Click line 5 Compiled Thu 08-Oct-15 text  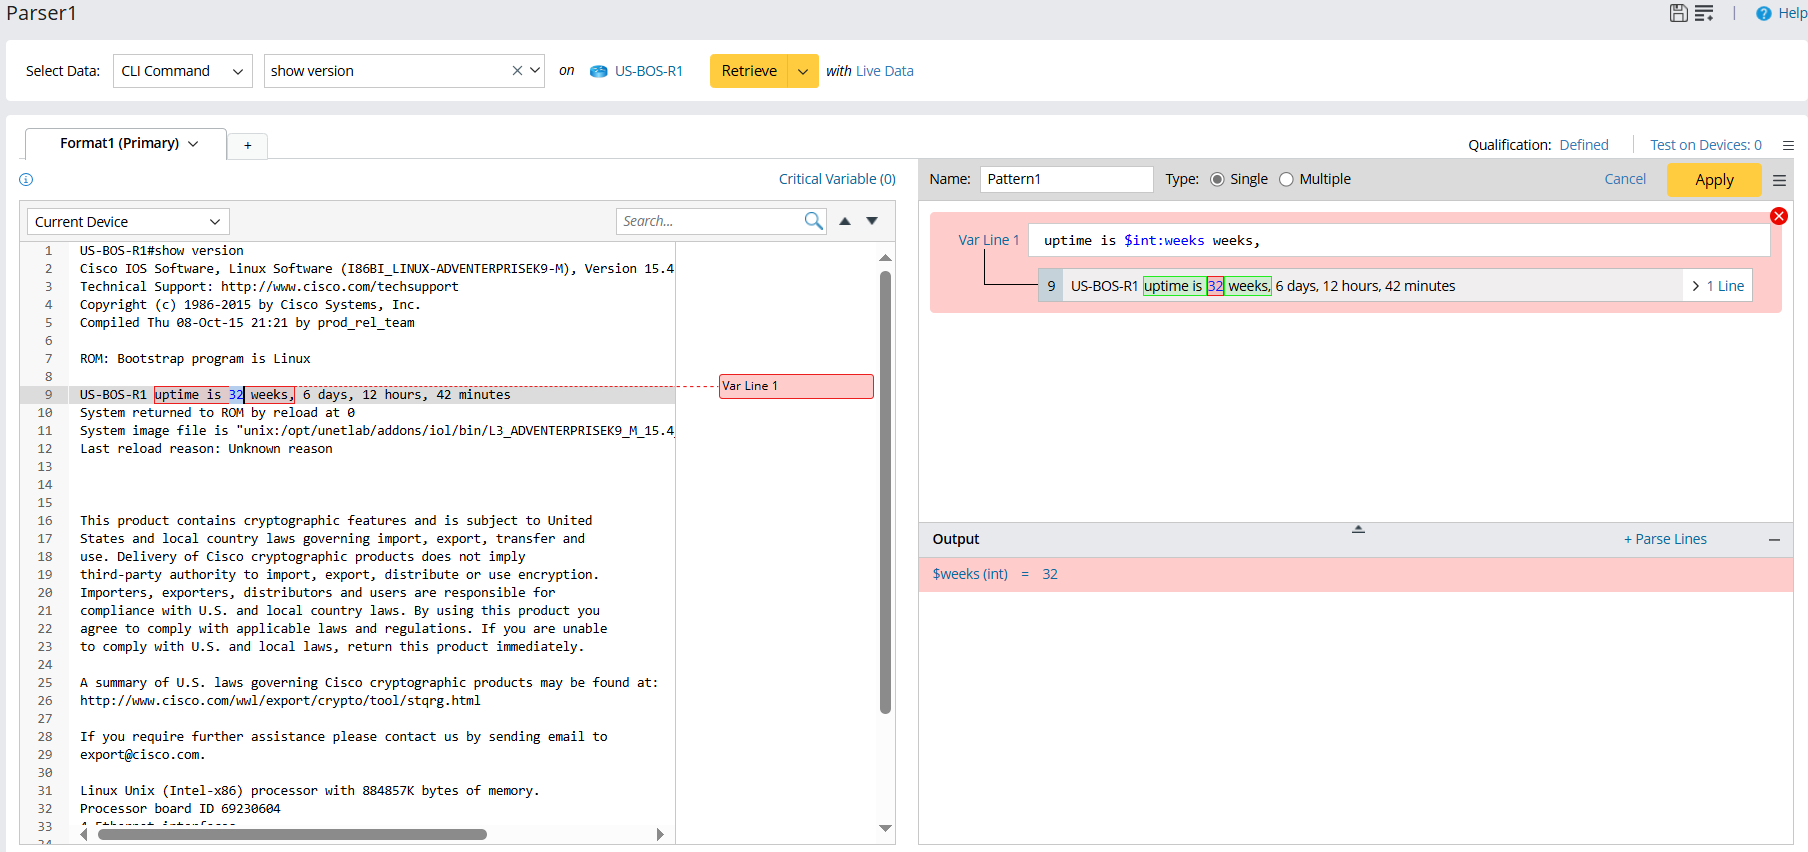coord(247,323)
